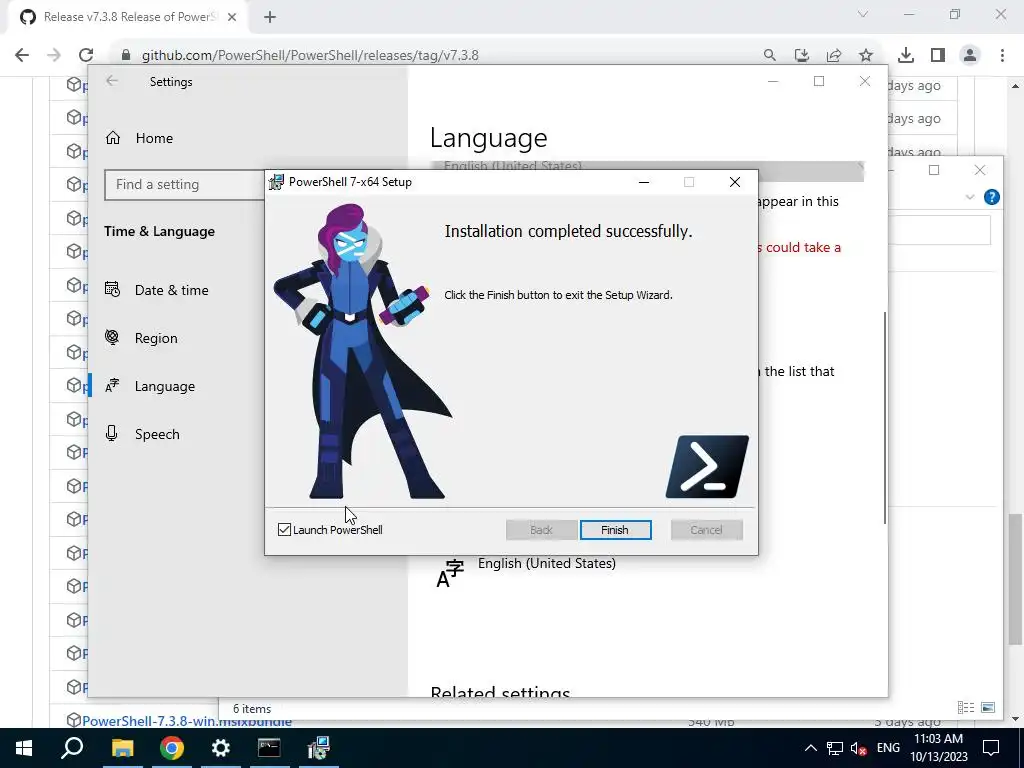This screenshot has height=768, width=1024.
Task: Reload the GitHub release page
Action: pos(86,56)
